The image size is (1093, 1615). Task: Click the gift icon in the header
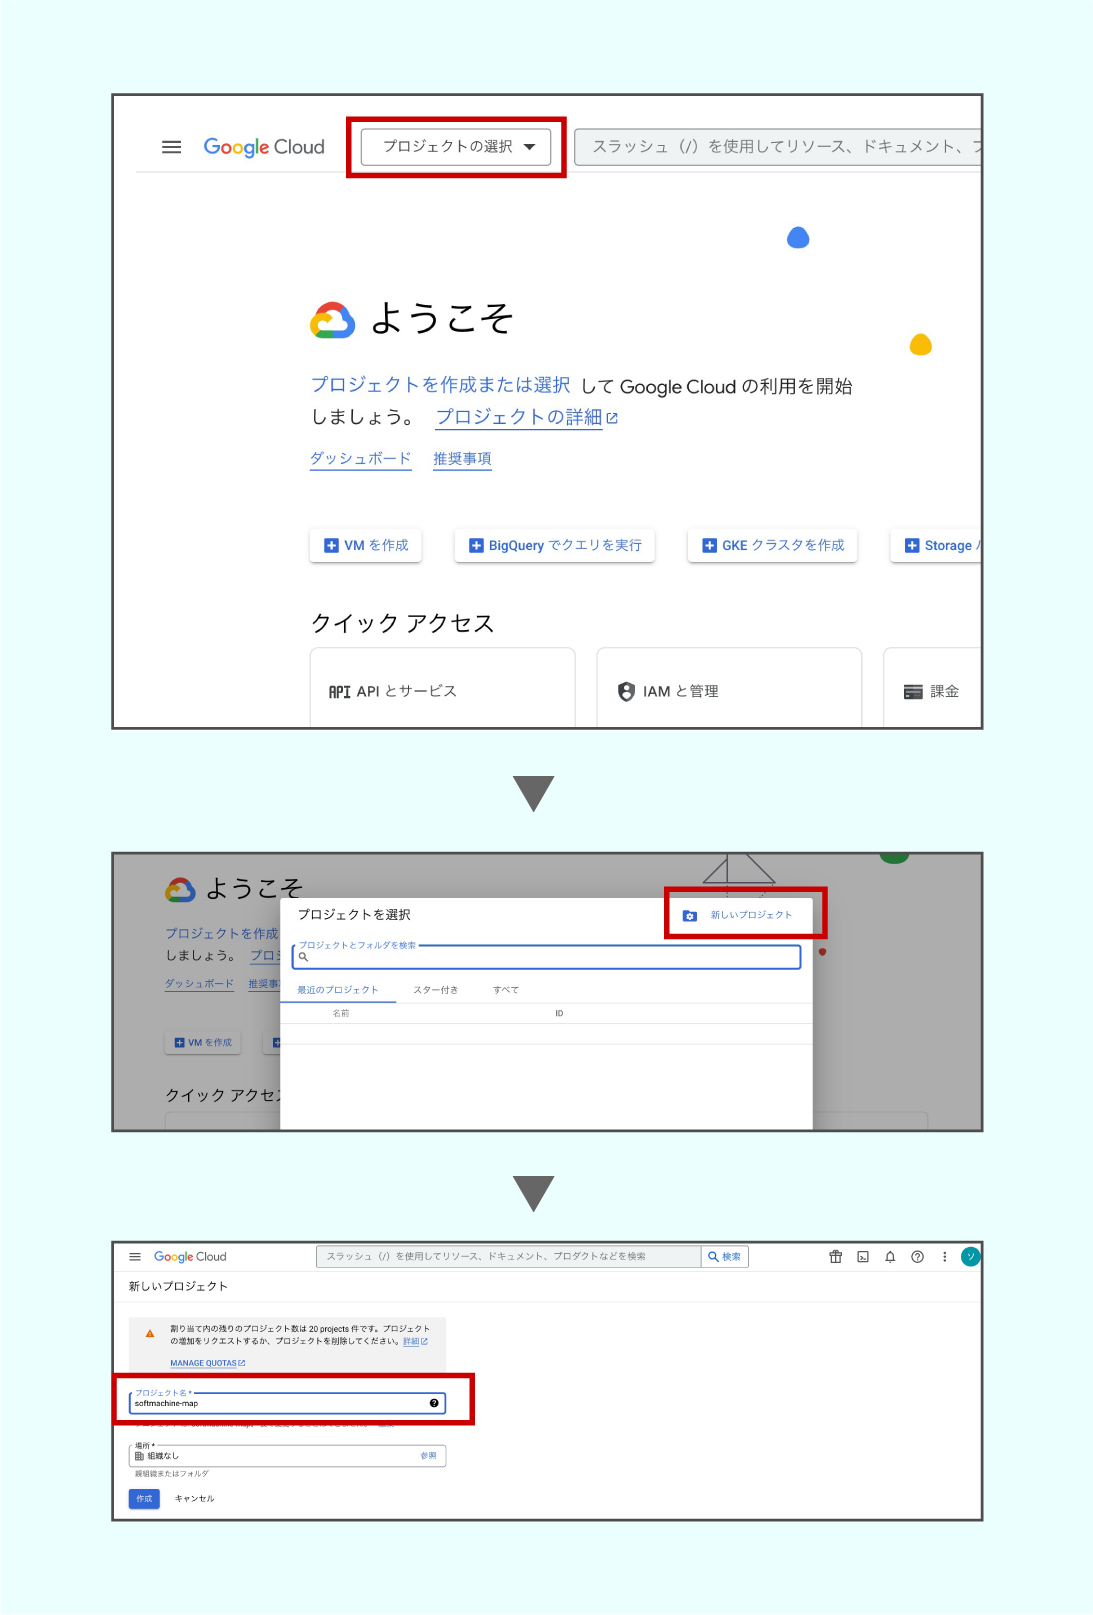point(836,1257)
